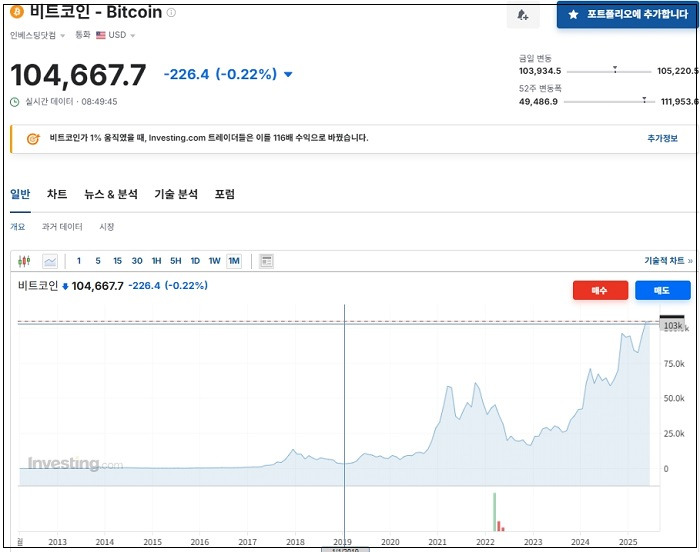Select the 1M chart interval
Image resolution: width=700 pixels, height=552 pixels.
(234, 261)
